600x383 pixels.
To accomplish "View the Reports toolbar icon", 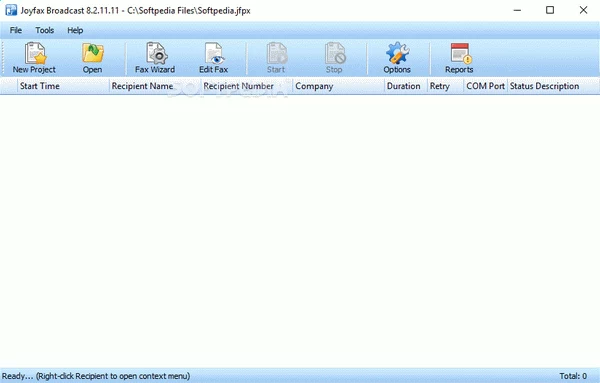I will tap(459, 58).
